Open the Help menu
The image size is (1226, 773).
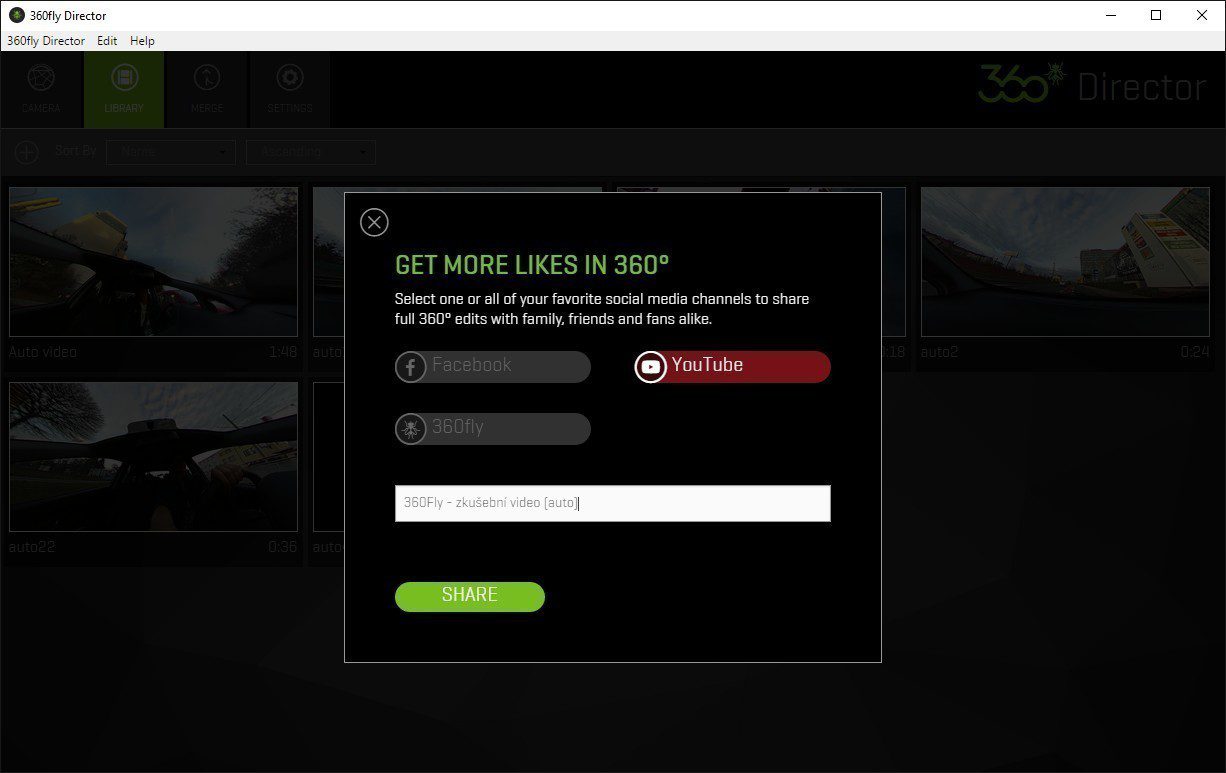click(143, 41)
